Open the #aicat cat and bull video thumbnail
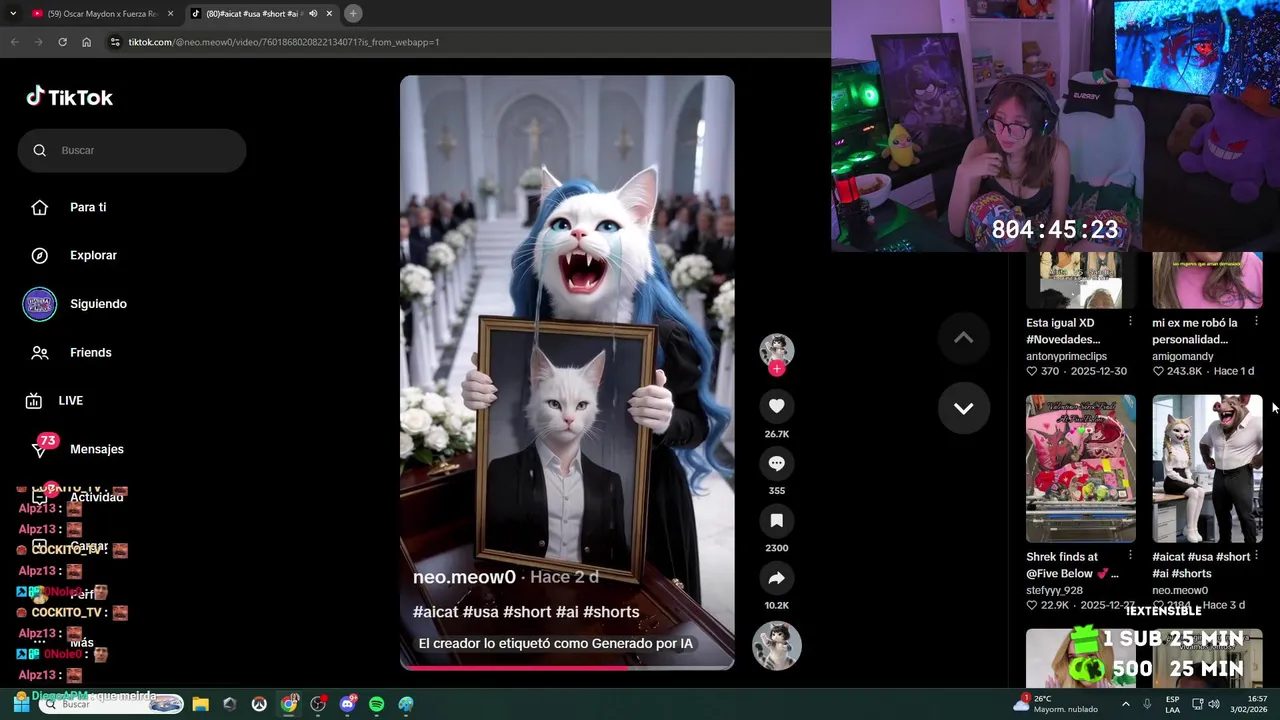The height and width of the screenshot is (720, 1280). 1207,468
